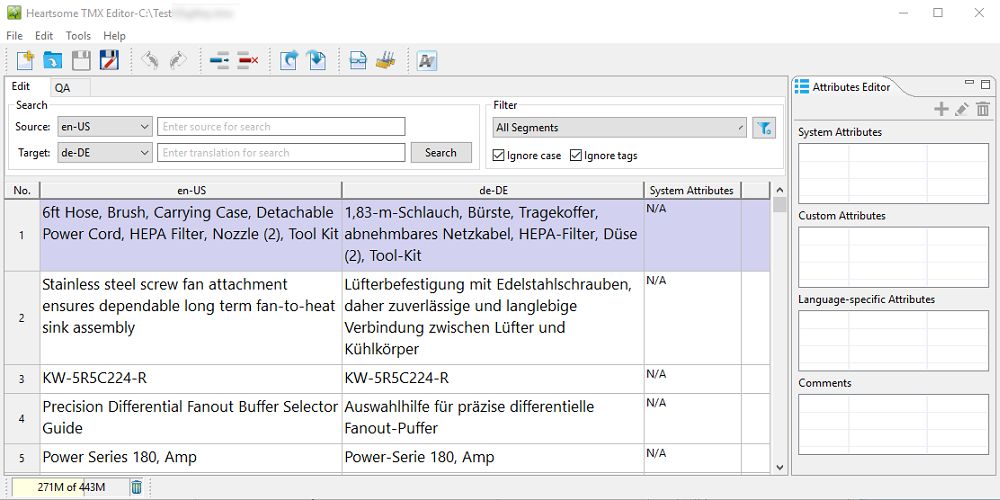The width and height of the screenshot is (1000, 500).
Task: Delete attribute with panel trash icon
Action: pyautogui.click(x=983, y=109)
